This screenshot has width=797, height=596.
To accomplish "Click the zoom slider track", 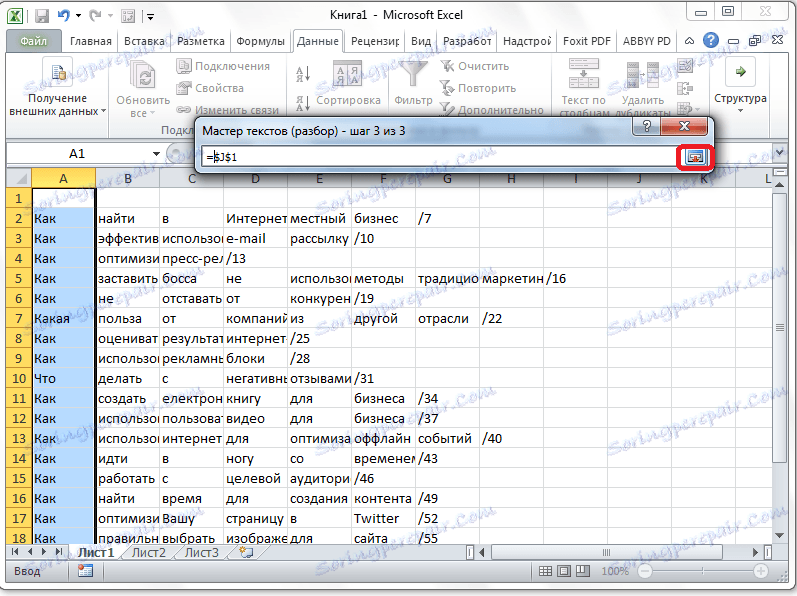I will tap(702, 571).
